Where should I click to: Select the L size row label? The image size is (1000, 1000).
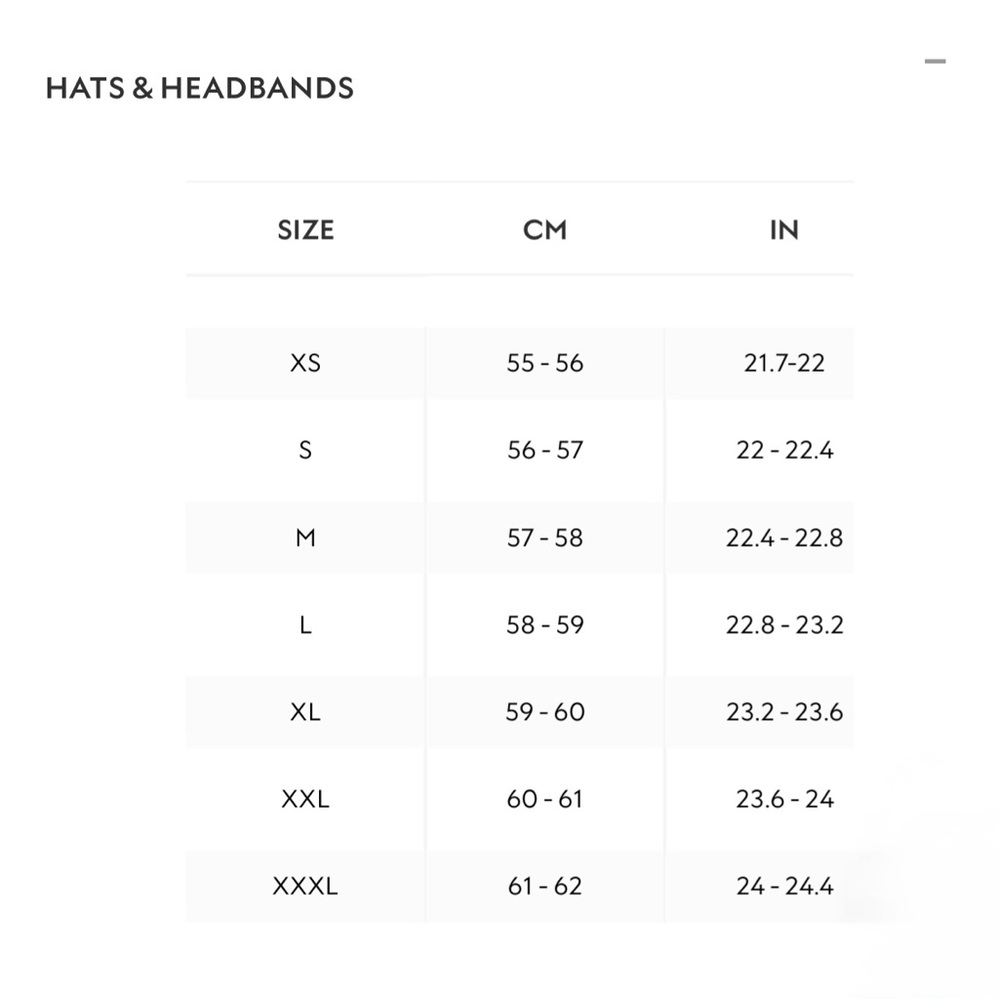[x=305, y=625]
